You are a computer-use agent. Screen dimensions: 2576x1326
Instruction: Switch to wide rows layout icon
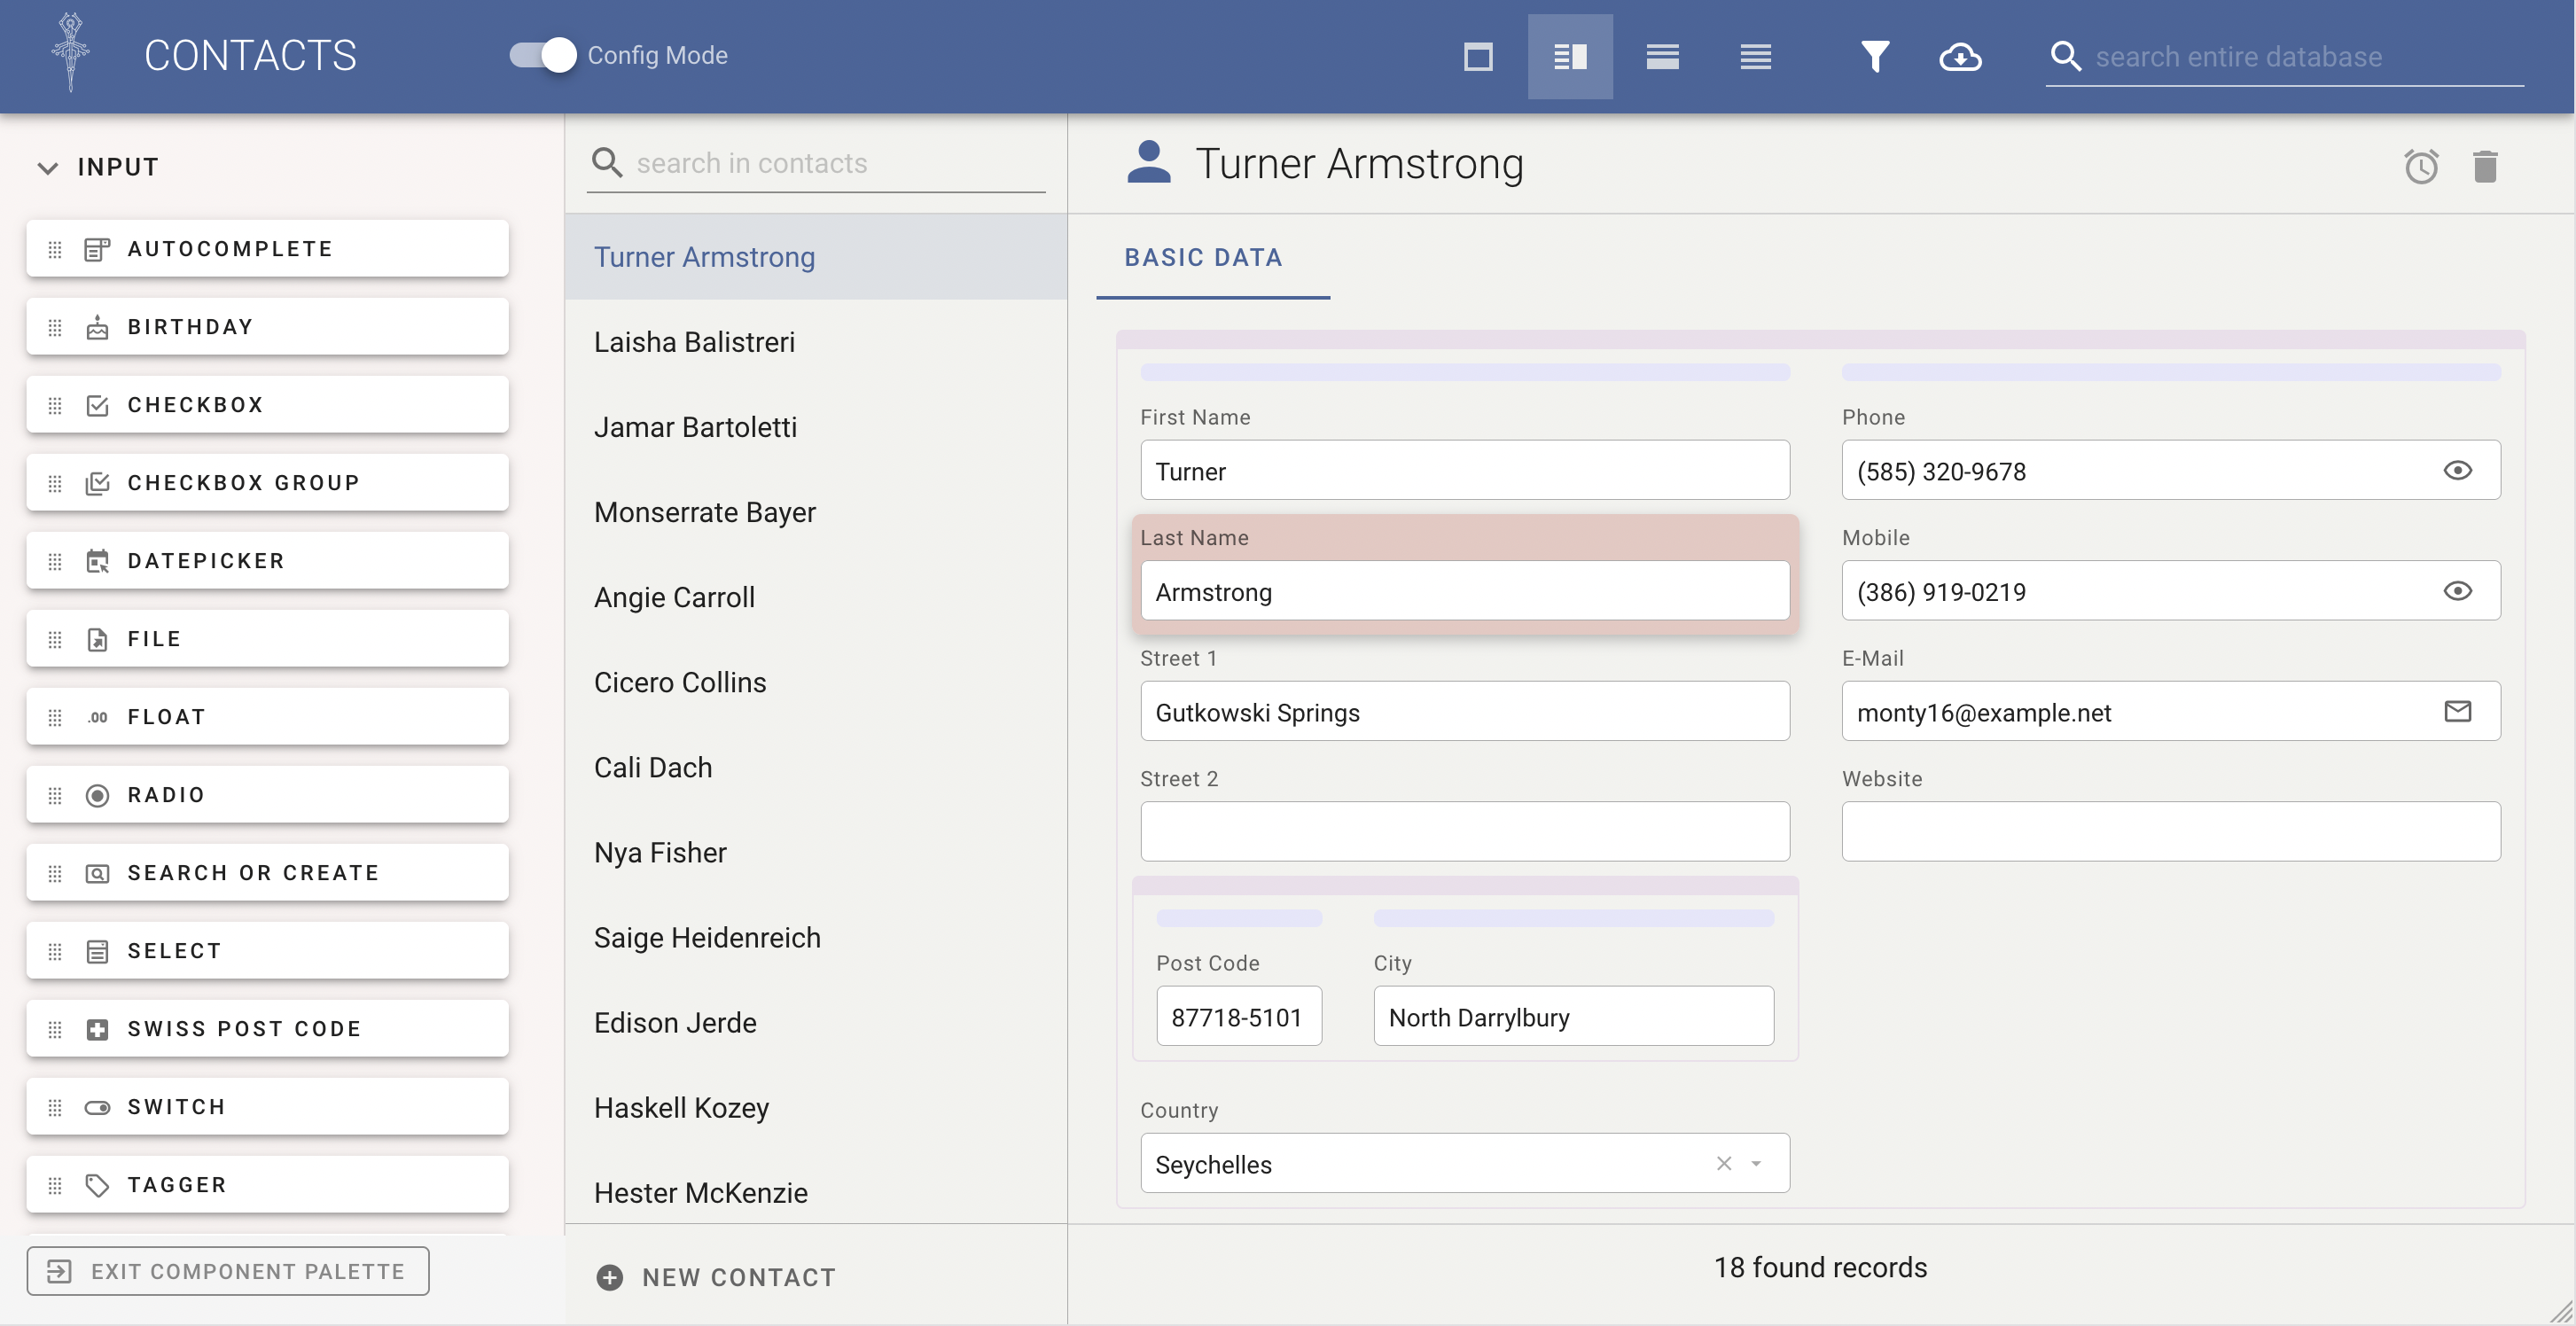click(x=1662, y=56)
